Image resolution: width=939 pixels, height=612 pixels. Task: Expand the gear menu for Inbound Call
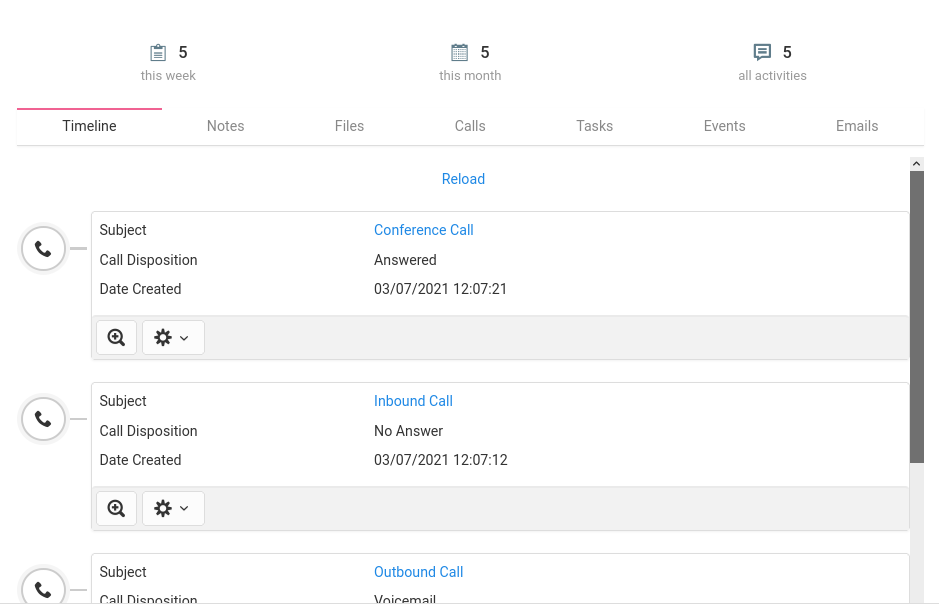coord(173,508)
